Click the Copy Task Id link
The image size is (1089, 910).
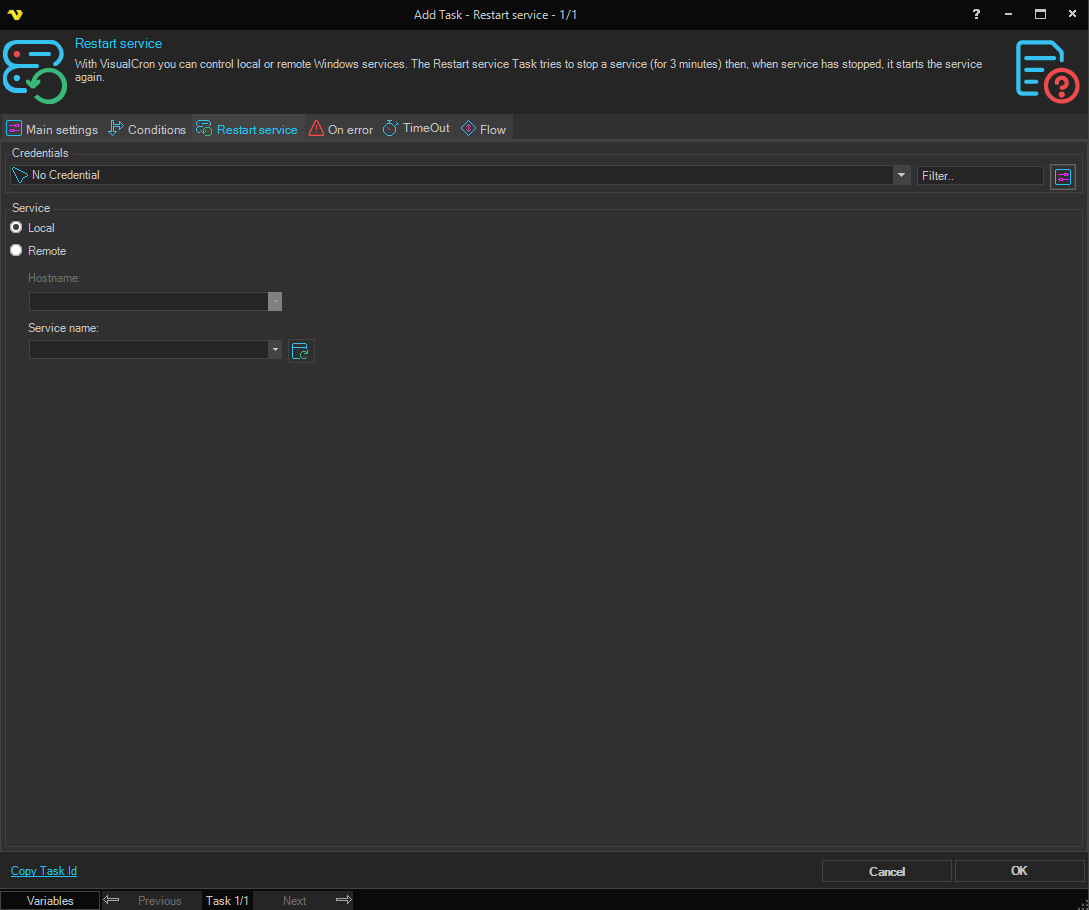click(44, 871)
